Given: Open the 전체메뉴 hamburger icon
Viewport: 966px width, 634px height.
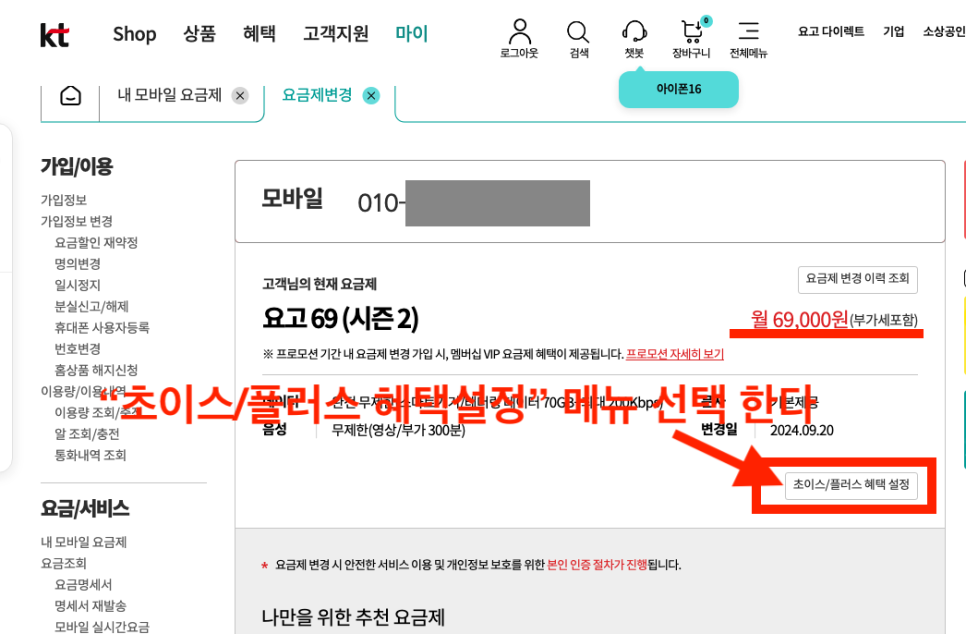Looking at the screenshot, I should click(x=749, y=30).
